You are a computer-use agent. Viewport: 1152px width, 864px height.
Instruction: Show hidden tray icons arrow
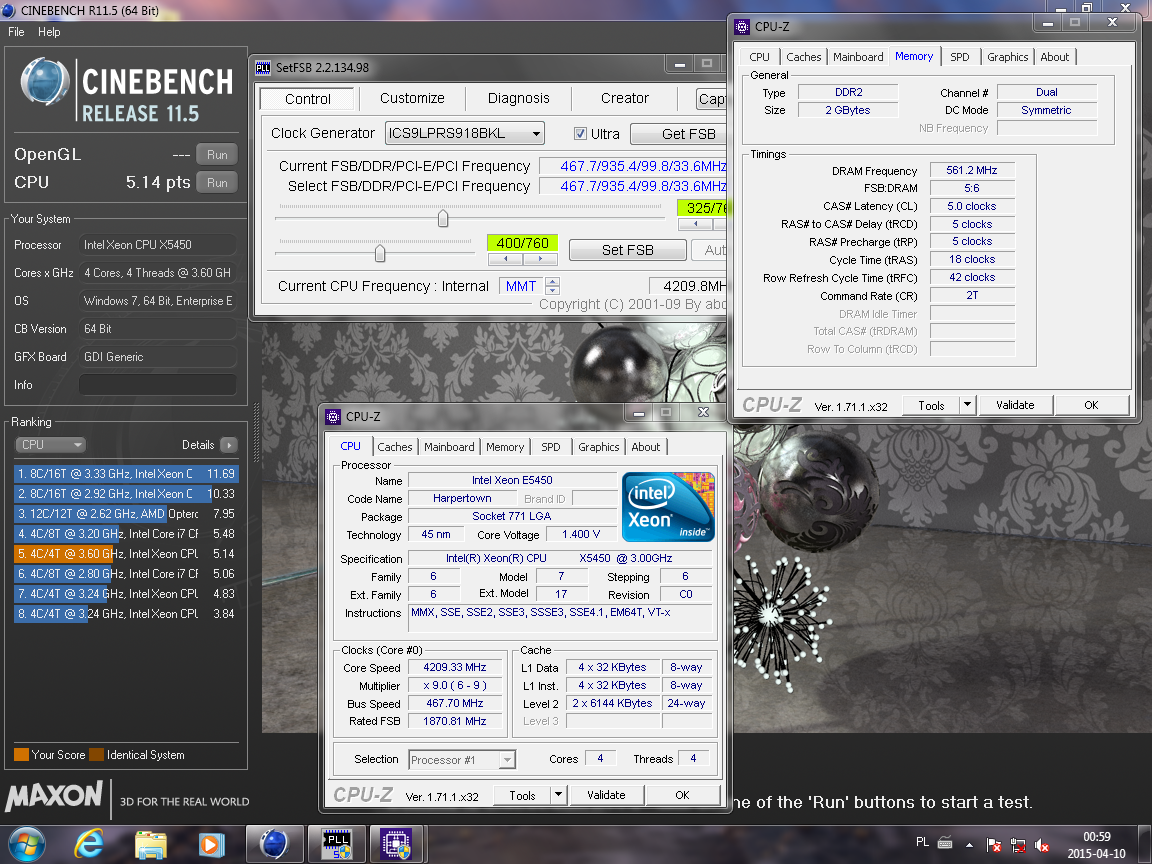pyautogui.click(x=970, y=845)
